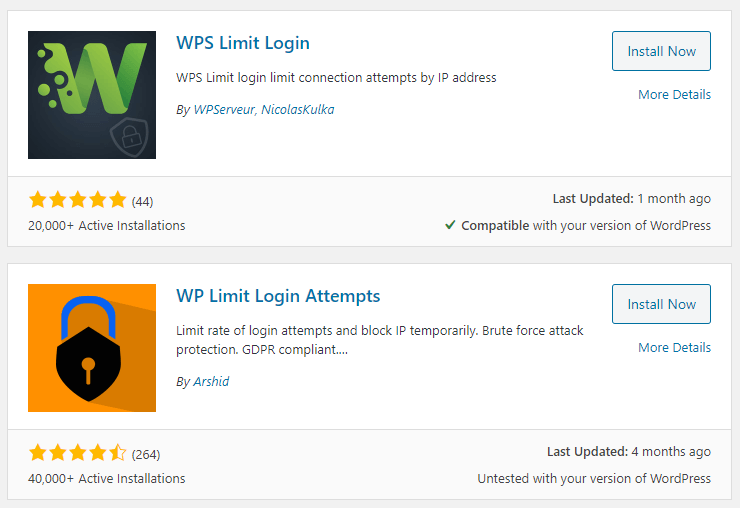Viewport: 740px width, 508px height.
Task: Open More Details for WPS Limit Login
Action: (674, 95)
